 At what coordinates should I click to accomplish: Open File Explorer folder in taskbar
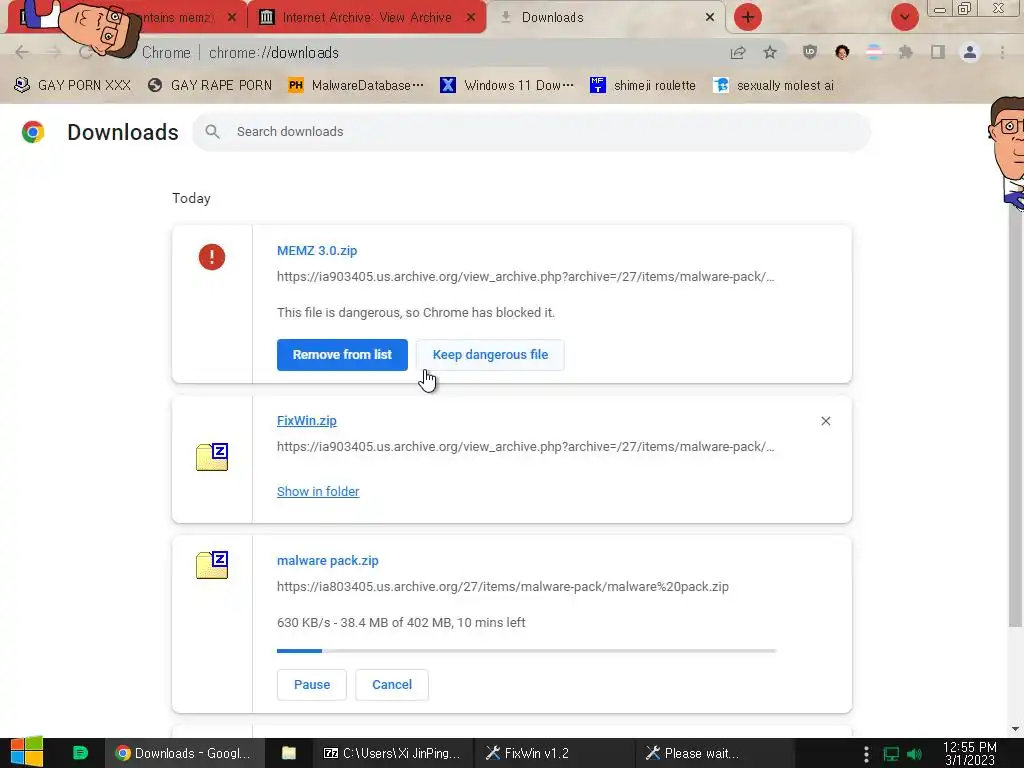coord(289,753)
